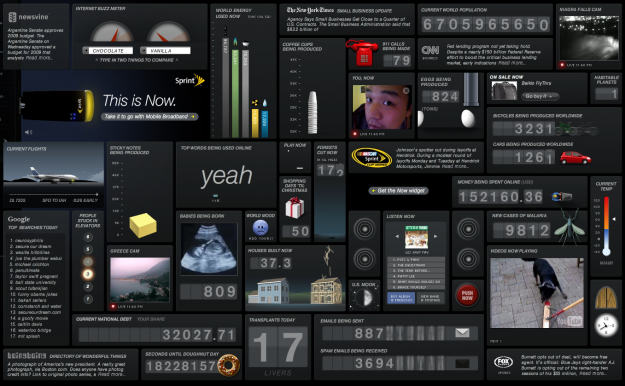Show next album with right arrow

click(x=435, y=236)
